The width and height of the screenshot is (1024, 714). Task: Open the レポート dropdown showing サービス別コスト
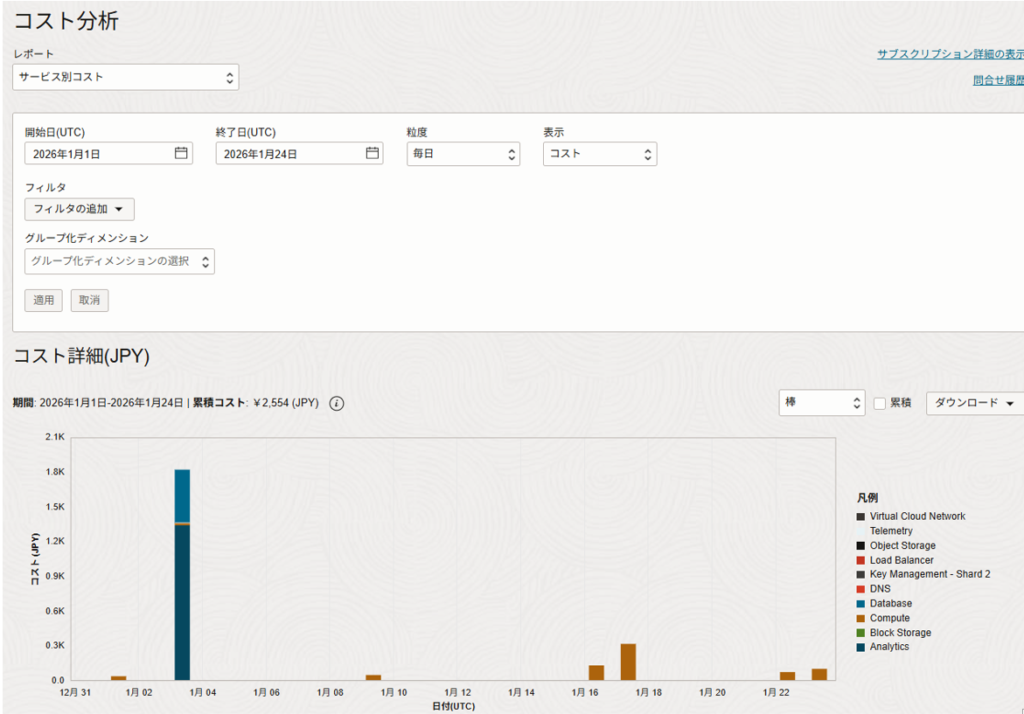coord(126,77)
